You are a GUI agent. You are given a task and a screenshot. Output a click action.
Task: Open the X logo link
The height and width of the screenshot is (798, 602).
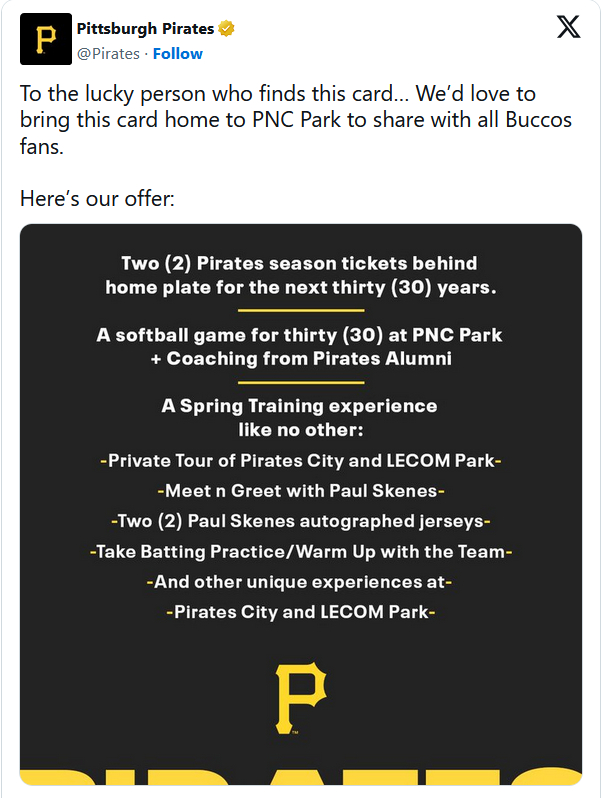point(568,29)
